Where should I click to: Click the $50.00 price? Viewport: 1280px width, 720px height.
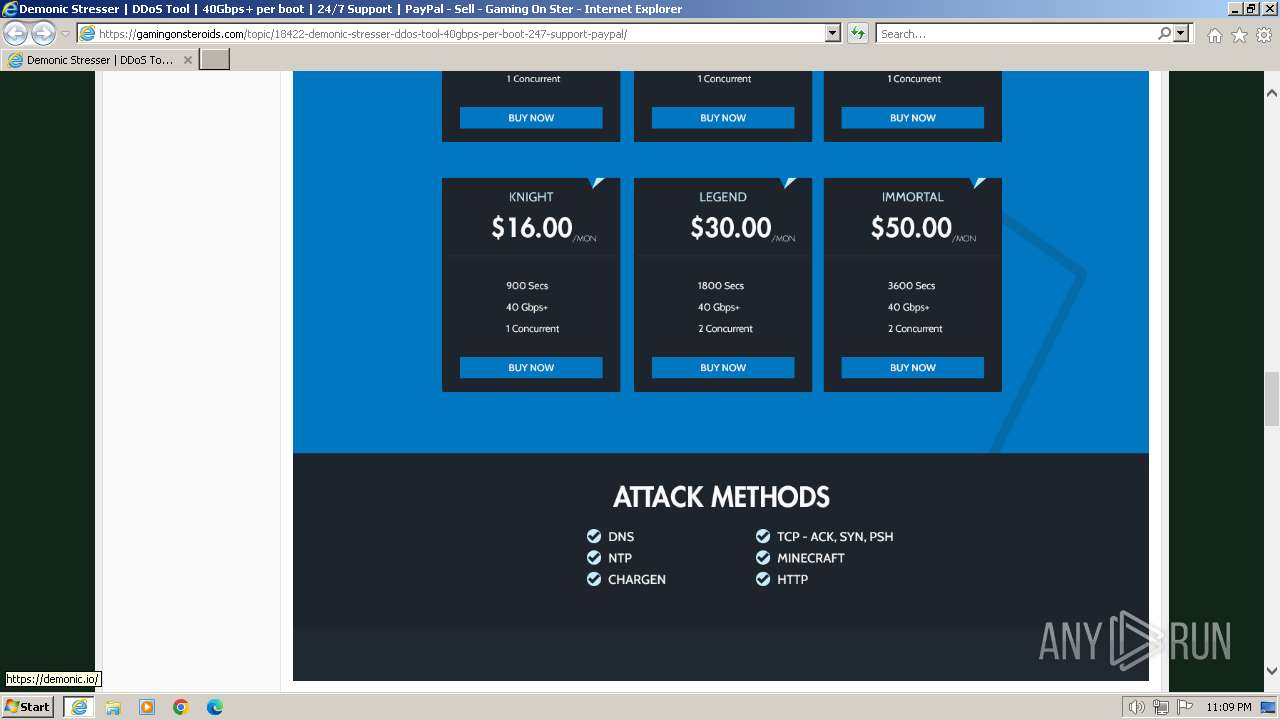click(911, 228)
